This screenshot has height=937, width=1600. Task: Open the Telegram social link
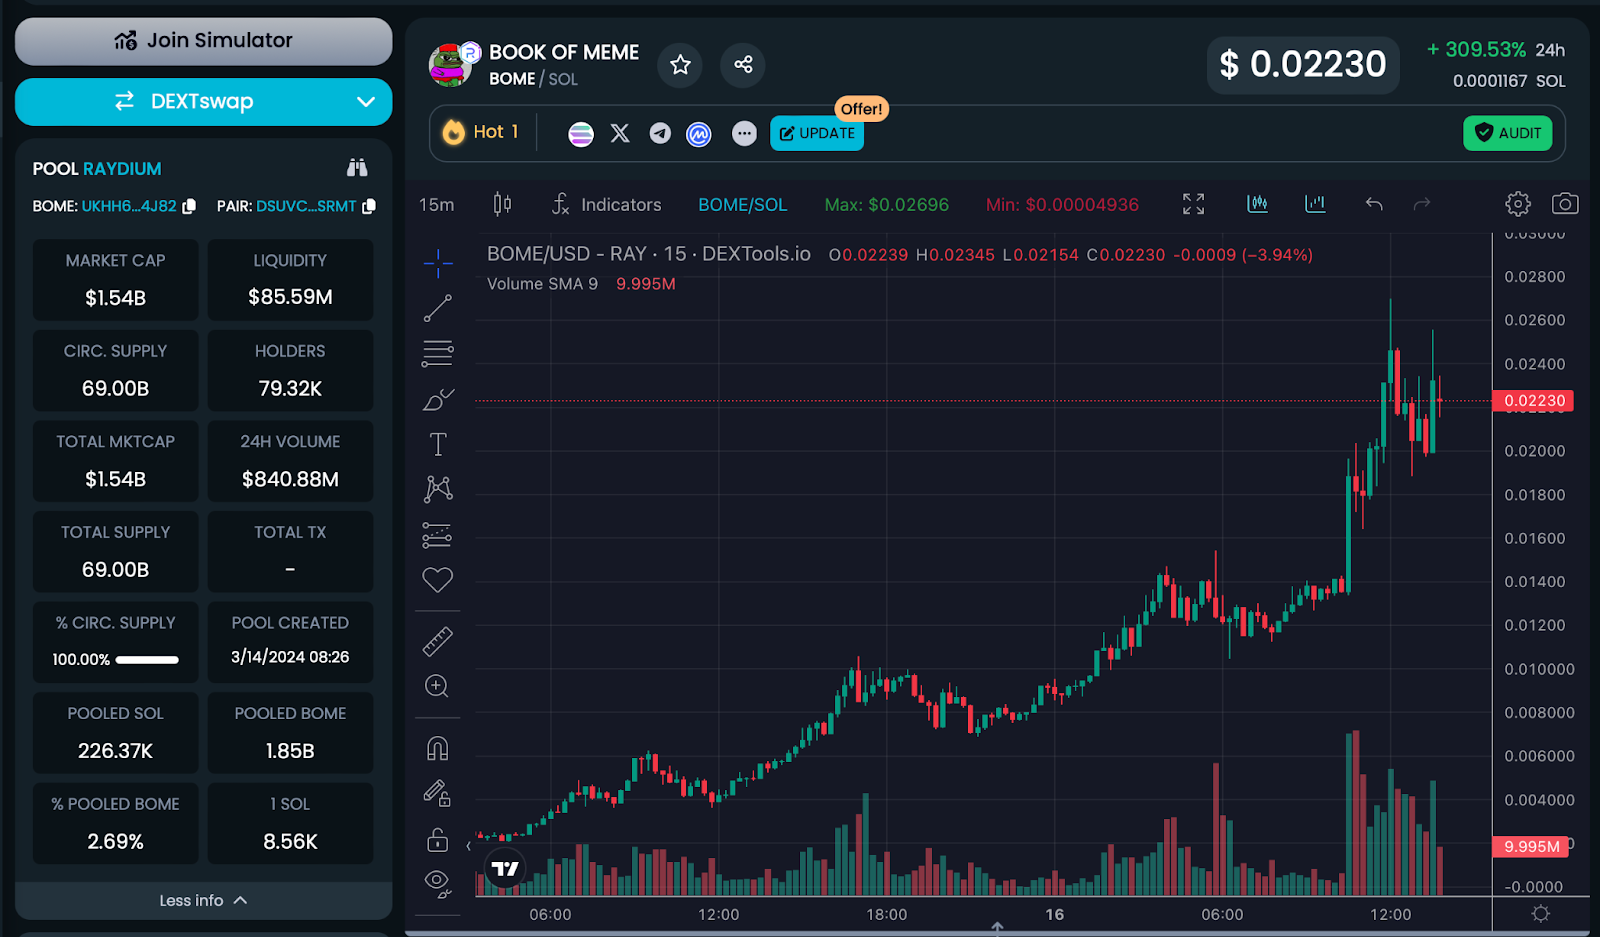tap(660, 133)
